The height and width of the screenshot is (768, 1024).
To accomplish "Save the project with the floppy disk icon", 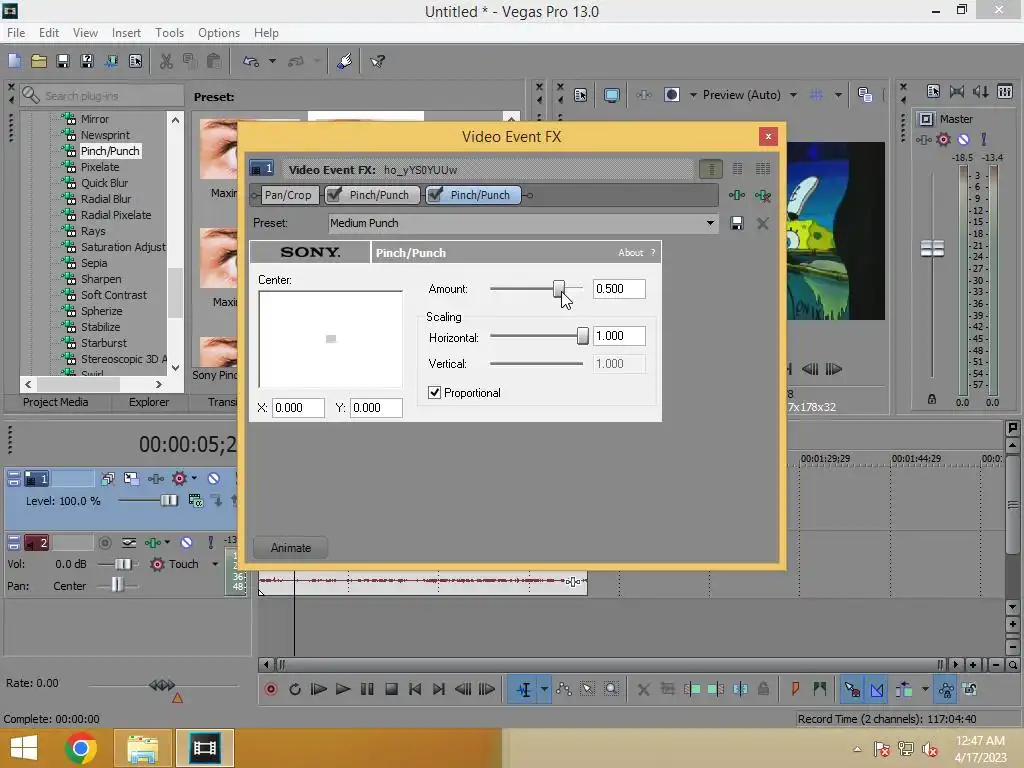I will point(63,61).
